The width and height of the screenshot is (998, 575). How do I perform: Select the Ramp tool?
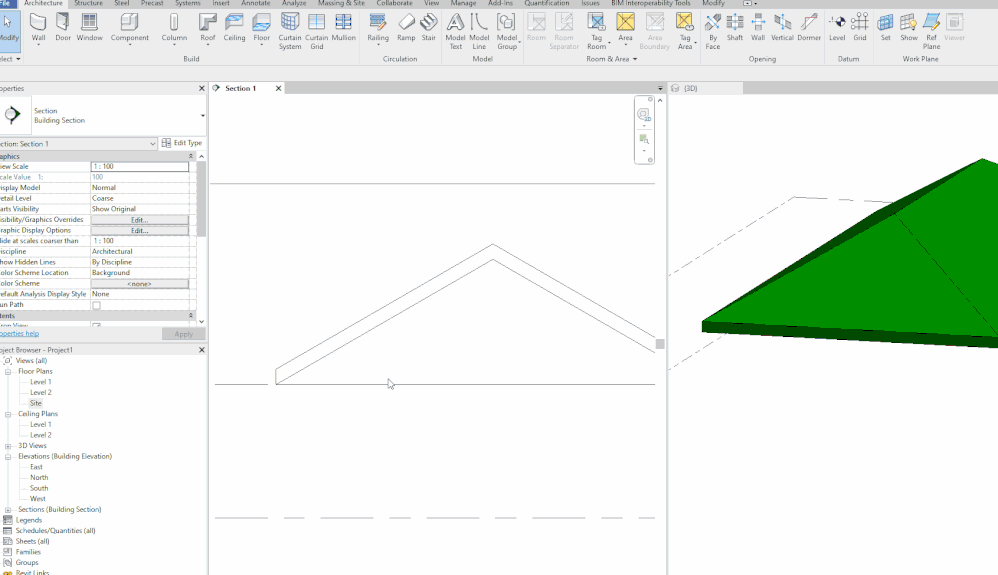pyautogui.click(x=406, y=28)
